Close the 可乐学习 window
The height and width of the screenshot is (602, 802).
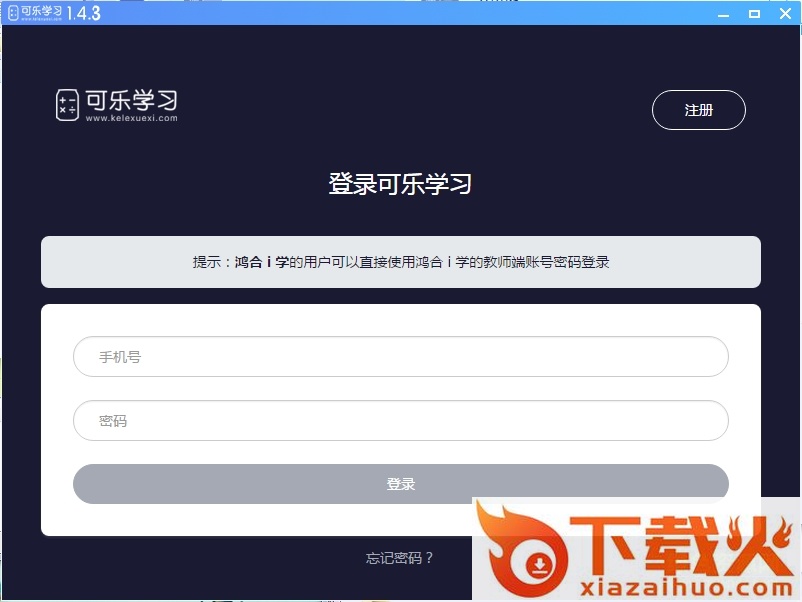click(786, 13)
